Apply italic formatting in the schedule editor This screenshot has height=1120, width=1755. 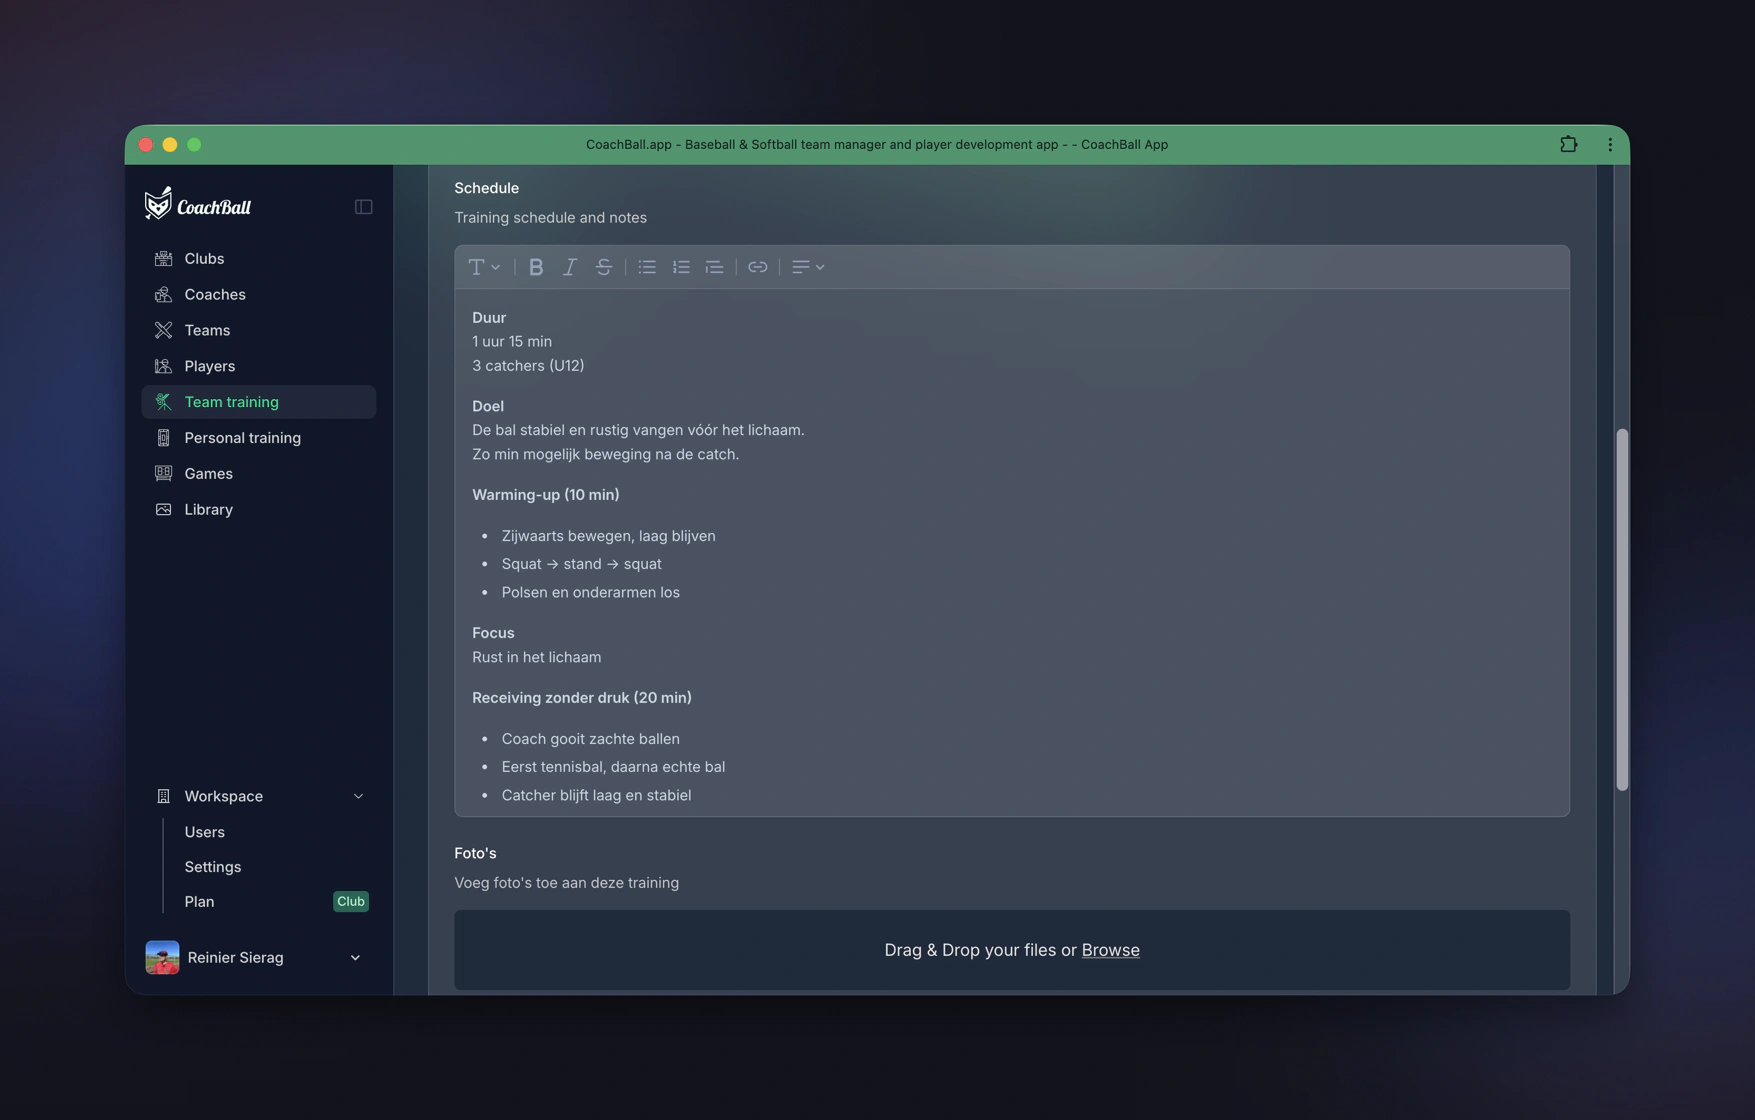(x=569, y=267)
